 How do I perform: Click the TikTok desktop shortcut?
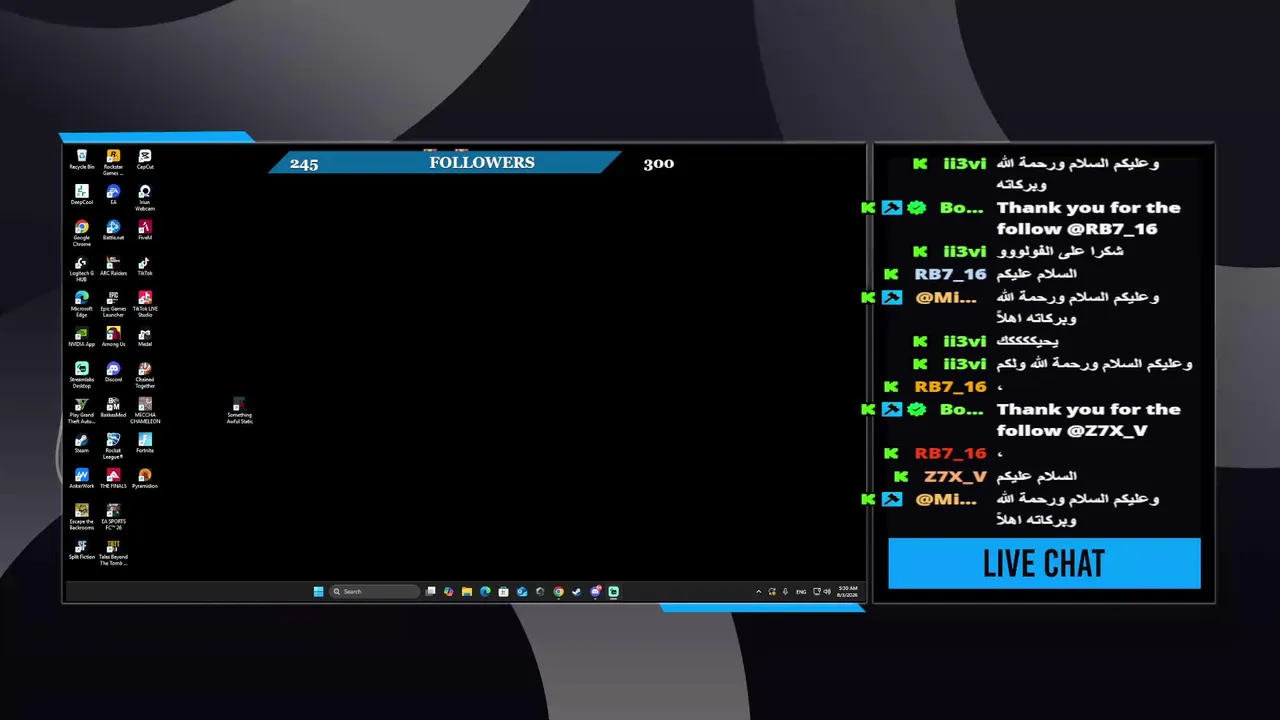(x=145, y=265)
